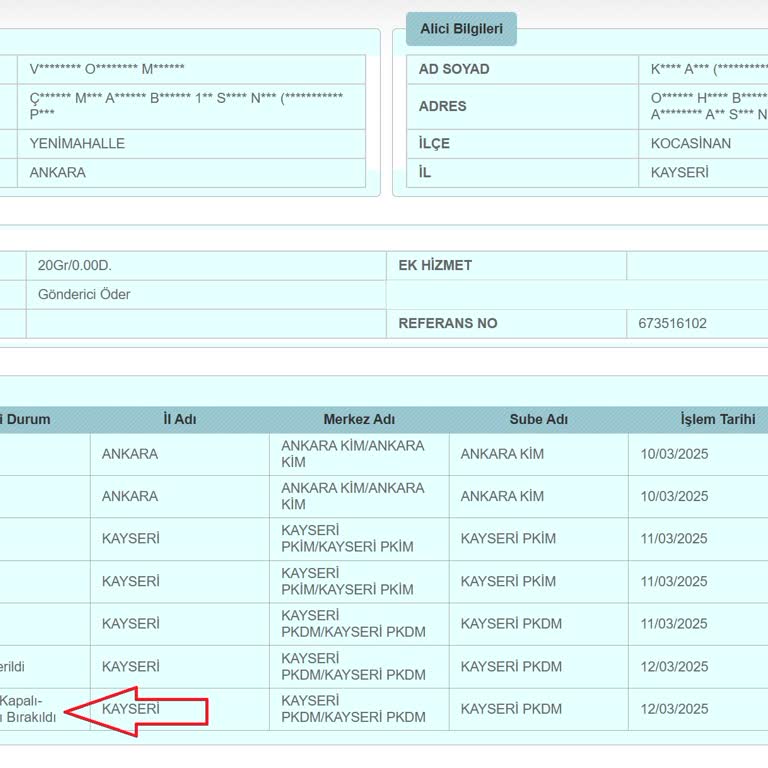Select the masked sender address starting with Ç******
768x768 pixels.
coord(186,106)
